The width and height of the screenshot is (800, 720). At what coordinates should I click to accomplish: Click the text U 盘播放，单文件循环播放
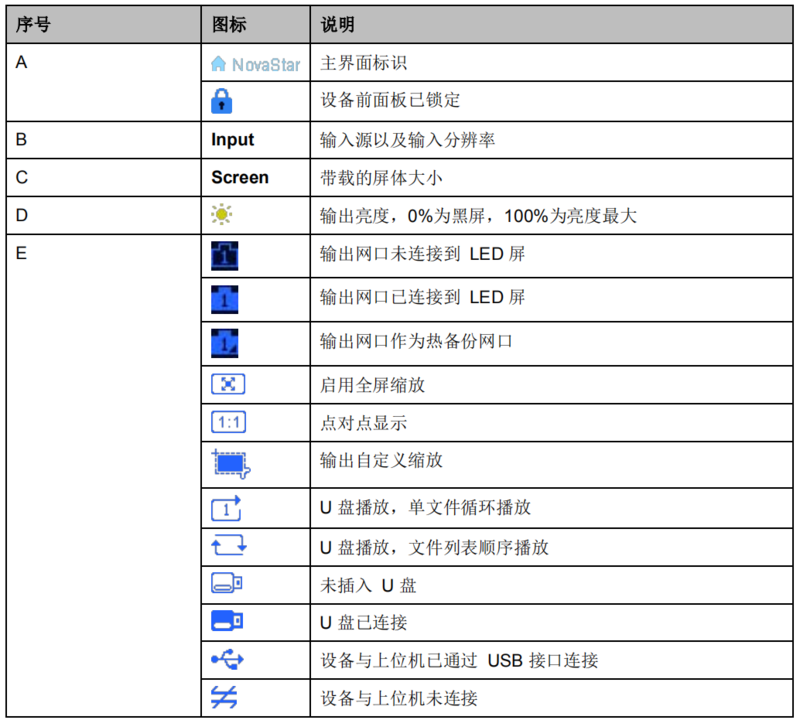(x=426, y=507)
